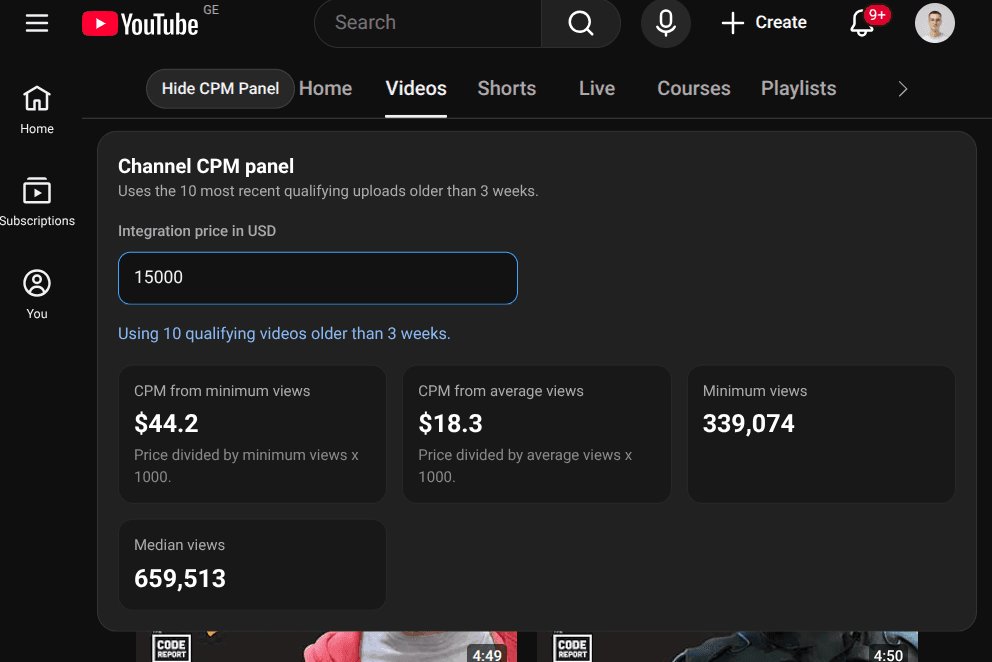Go to Home in sidebar
Viewport: 992px width, 662px height.
click(37, 109)
